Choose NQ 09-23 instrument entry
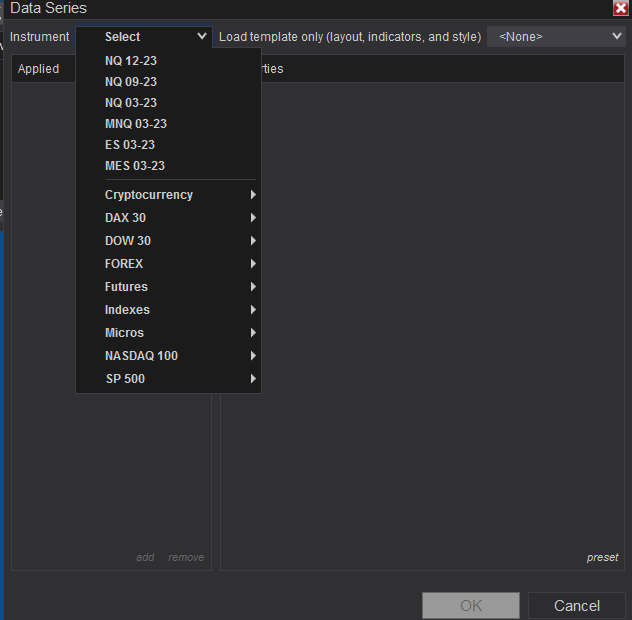 (168, 82)
